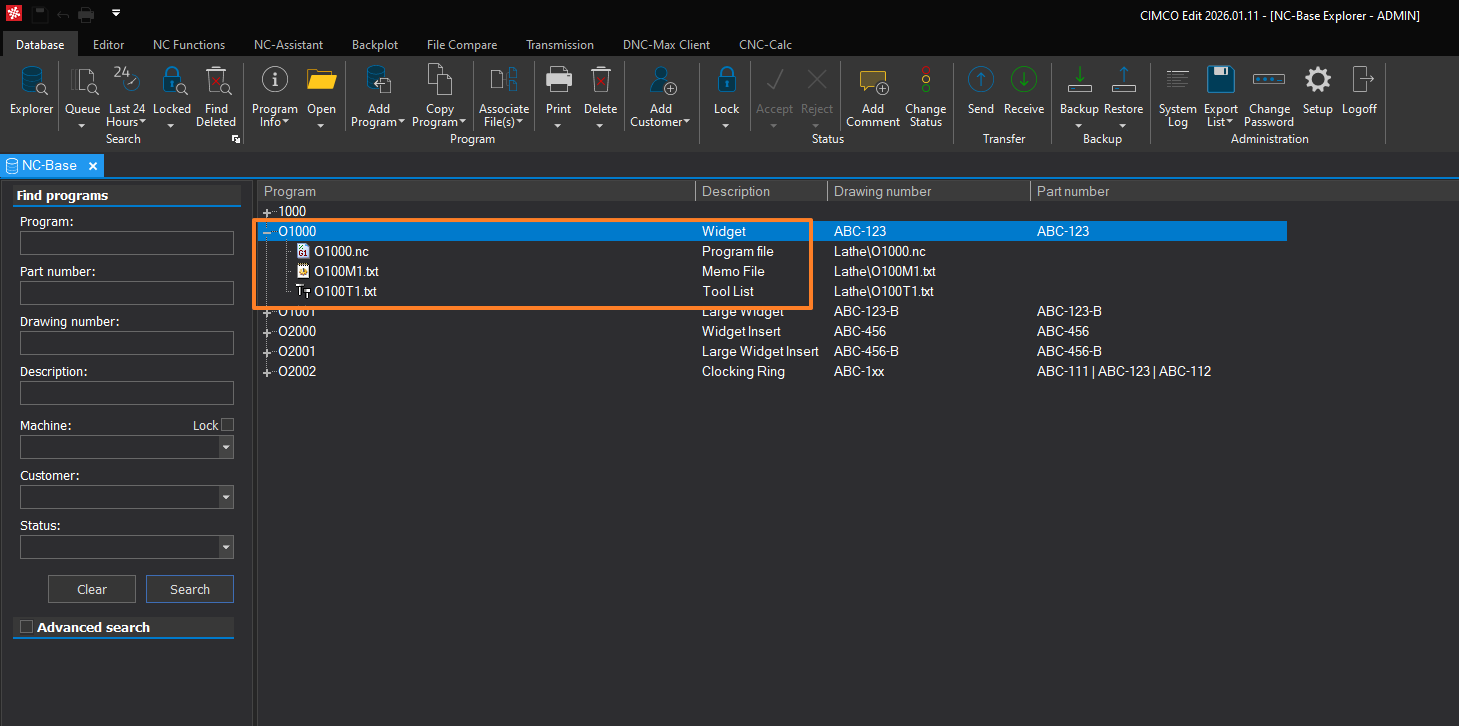The height and width of the screenshot is (726, 1459).
Task: Open the CNC-Calc tab
Action: (765, 44)
